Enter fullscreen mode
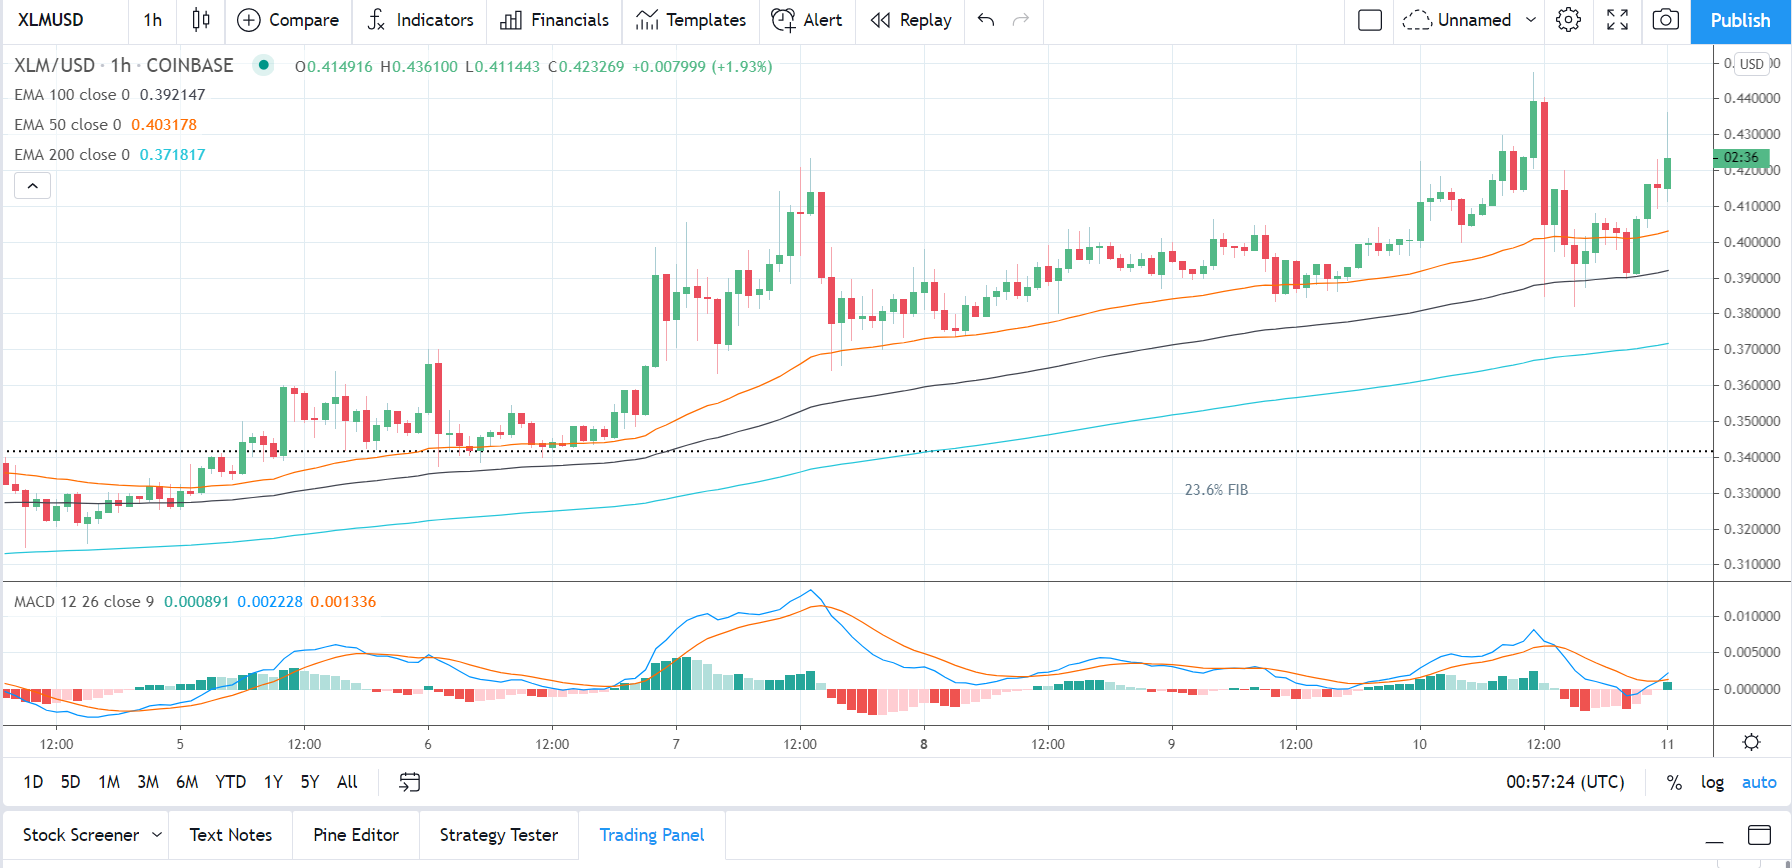 tap(1617, 20)
